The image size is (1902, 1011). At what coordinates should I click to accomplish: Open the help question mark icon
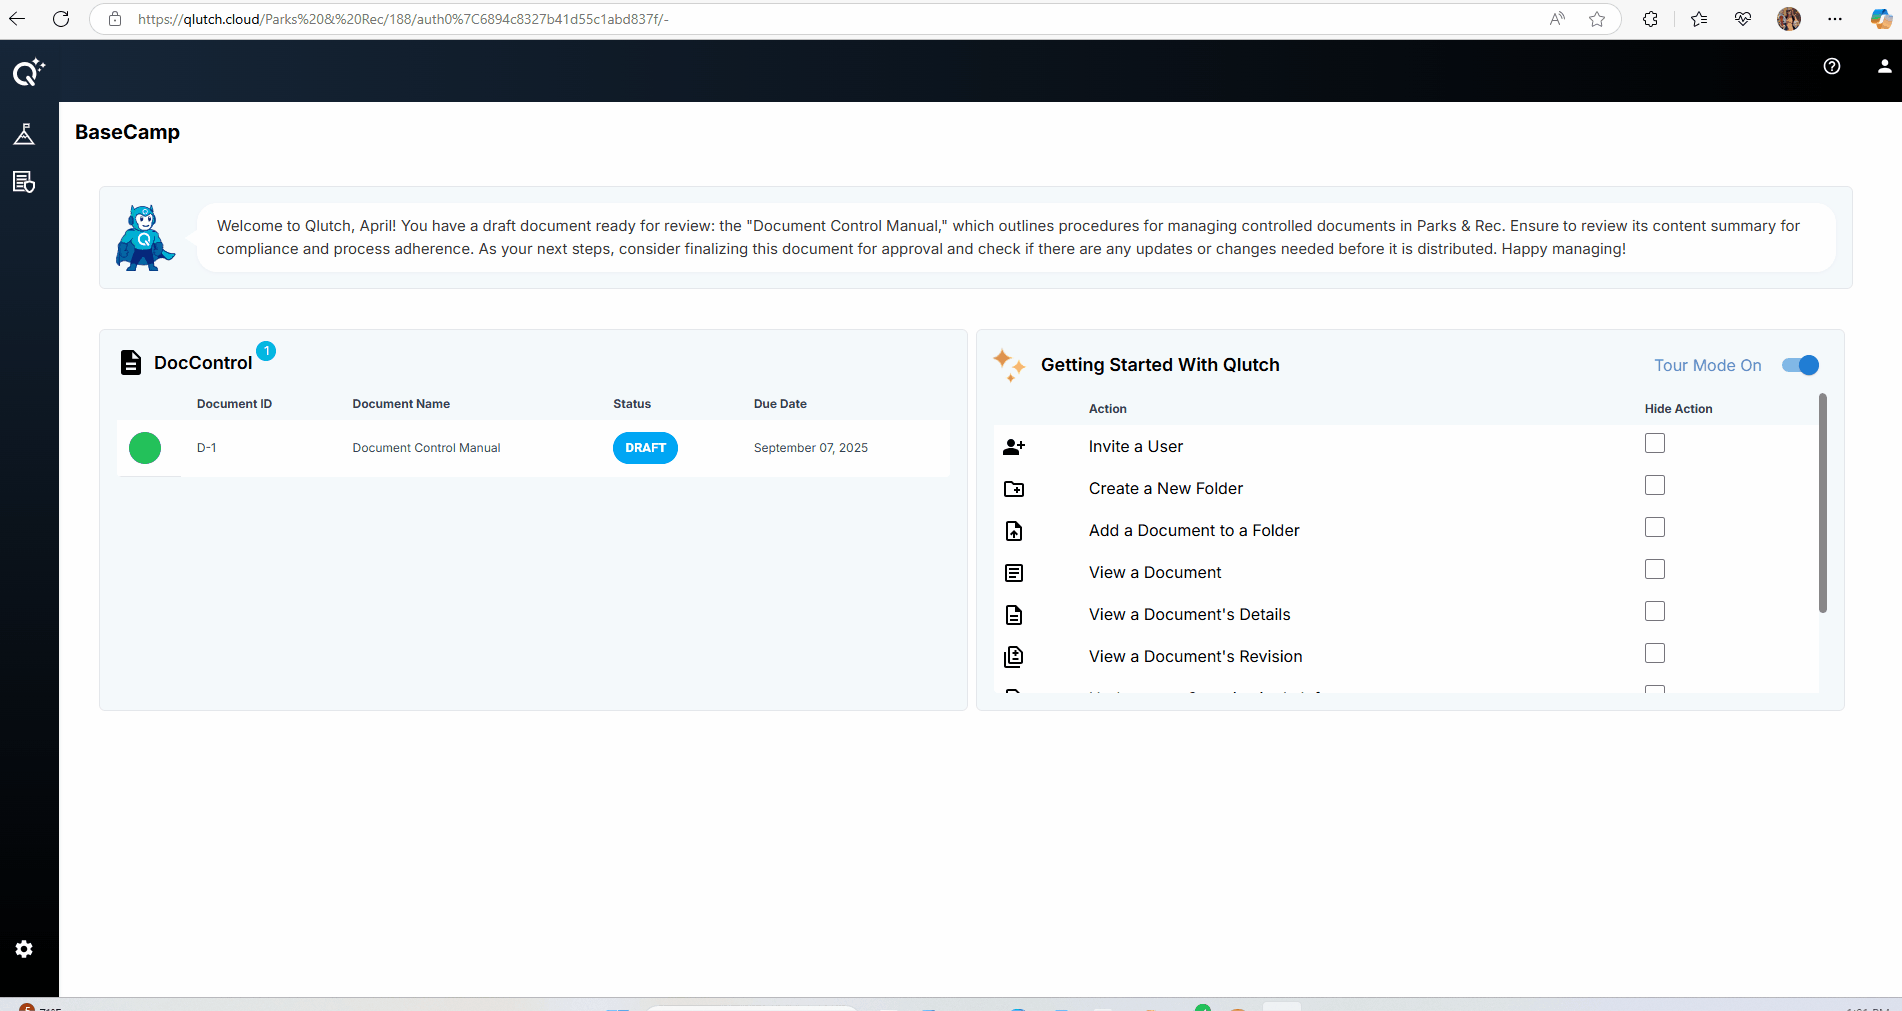pos(1832,66)
